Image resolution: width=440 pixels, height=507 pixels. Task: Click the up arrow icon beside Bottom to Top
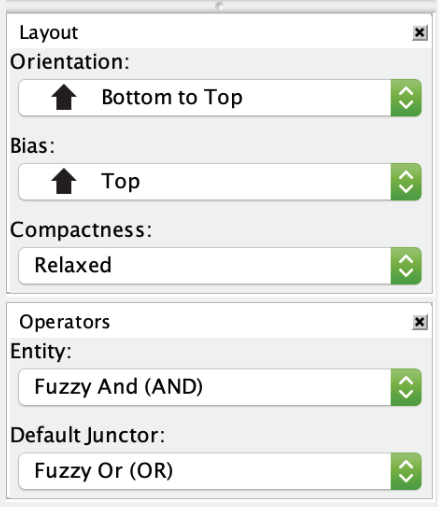tap(64, 97)
